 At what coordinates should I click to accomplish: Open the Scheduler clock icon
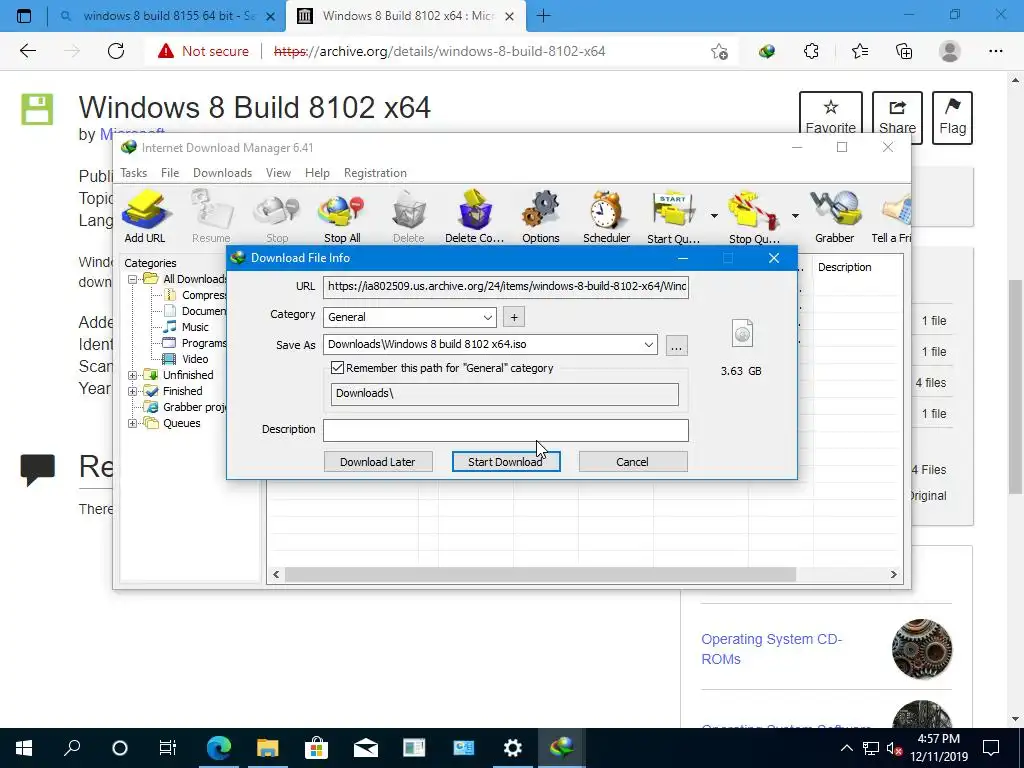[x=607, y=217]
